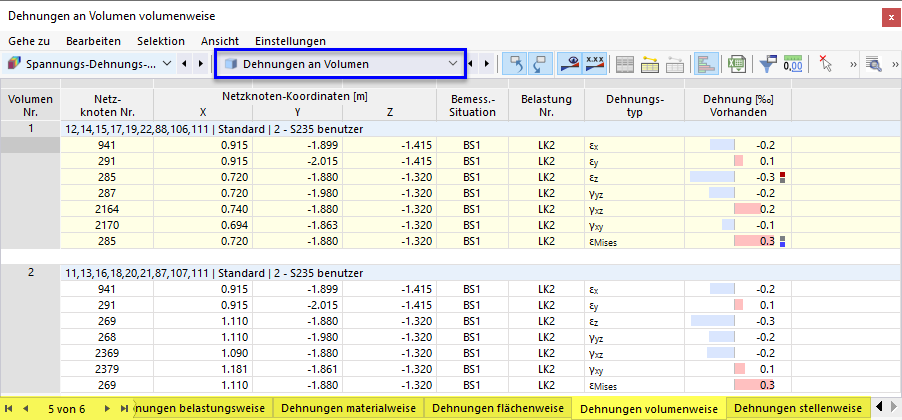The image size is (902, 420).
Task: Toggle the second selection sync arrow button
Action: 540,63
